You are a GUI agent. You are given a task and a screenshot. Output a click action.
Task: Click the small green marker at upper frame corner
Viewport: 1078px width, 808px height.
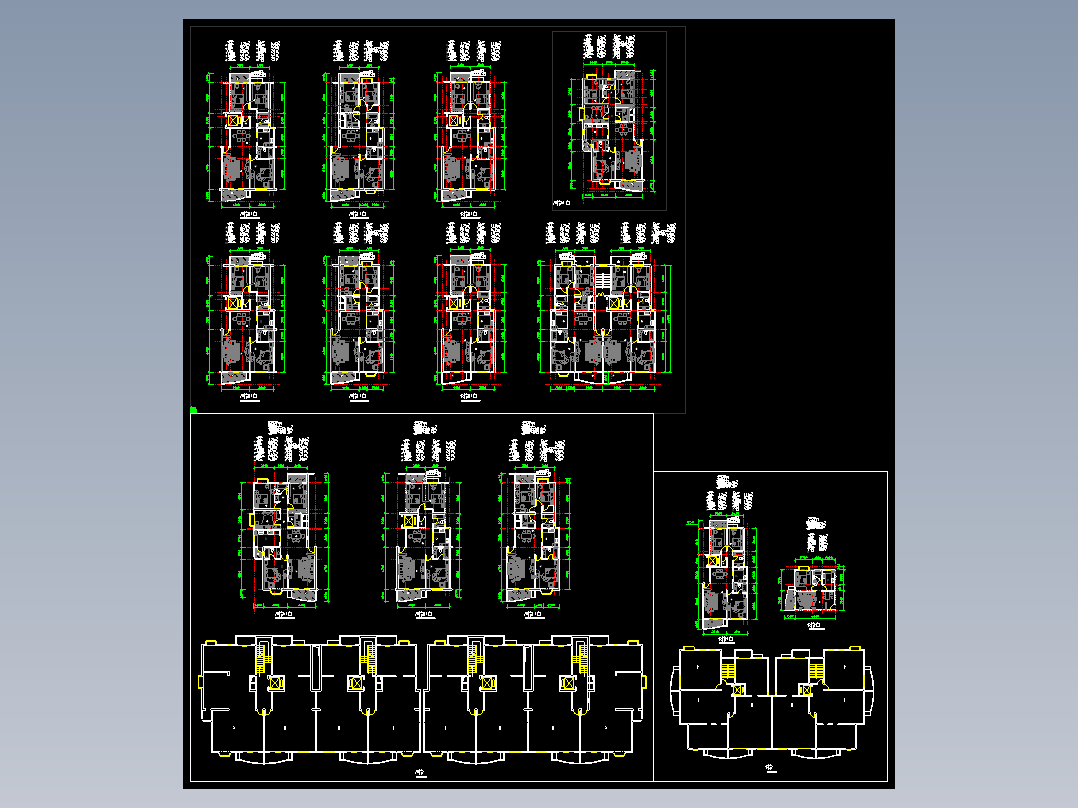click(x=194, y=410)
